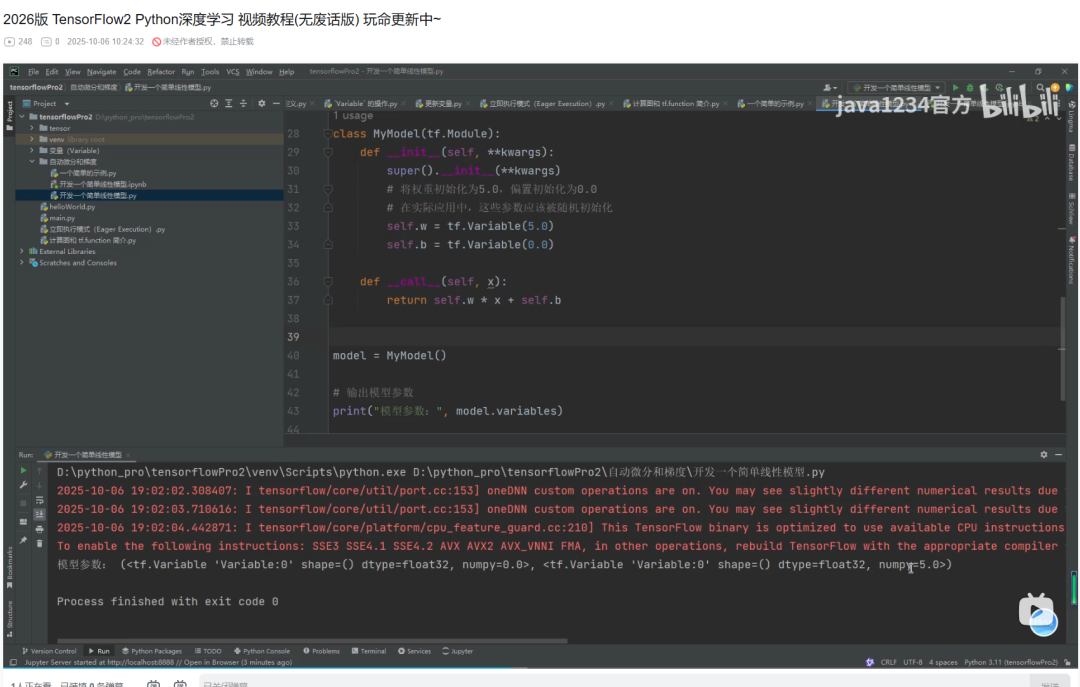
Task: Click fold marker at class MyModel line
Action: pyautogui.click(x=328, y=134)
